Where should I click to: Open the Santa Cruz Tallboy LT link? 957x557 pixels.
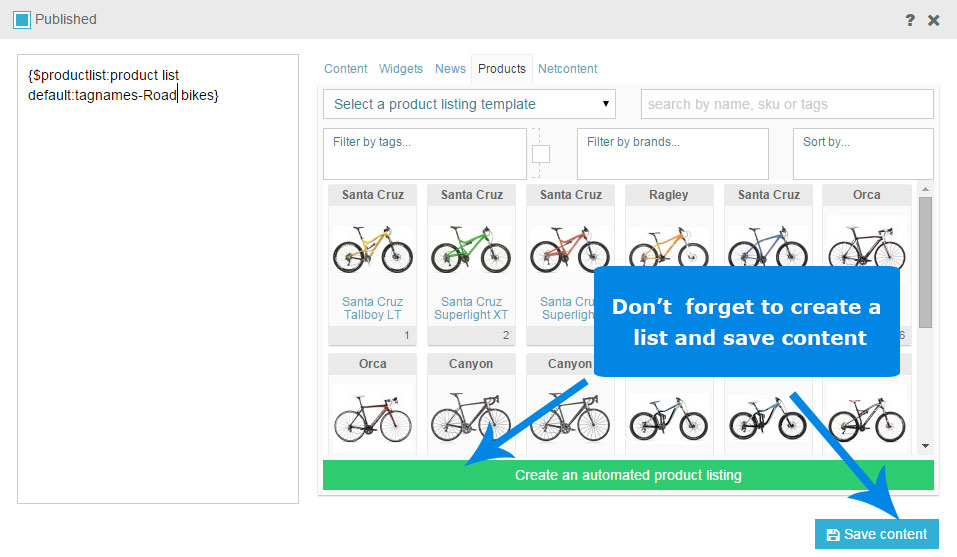point(373,308)
